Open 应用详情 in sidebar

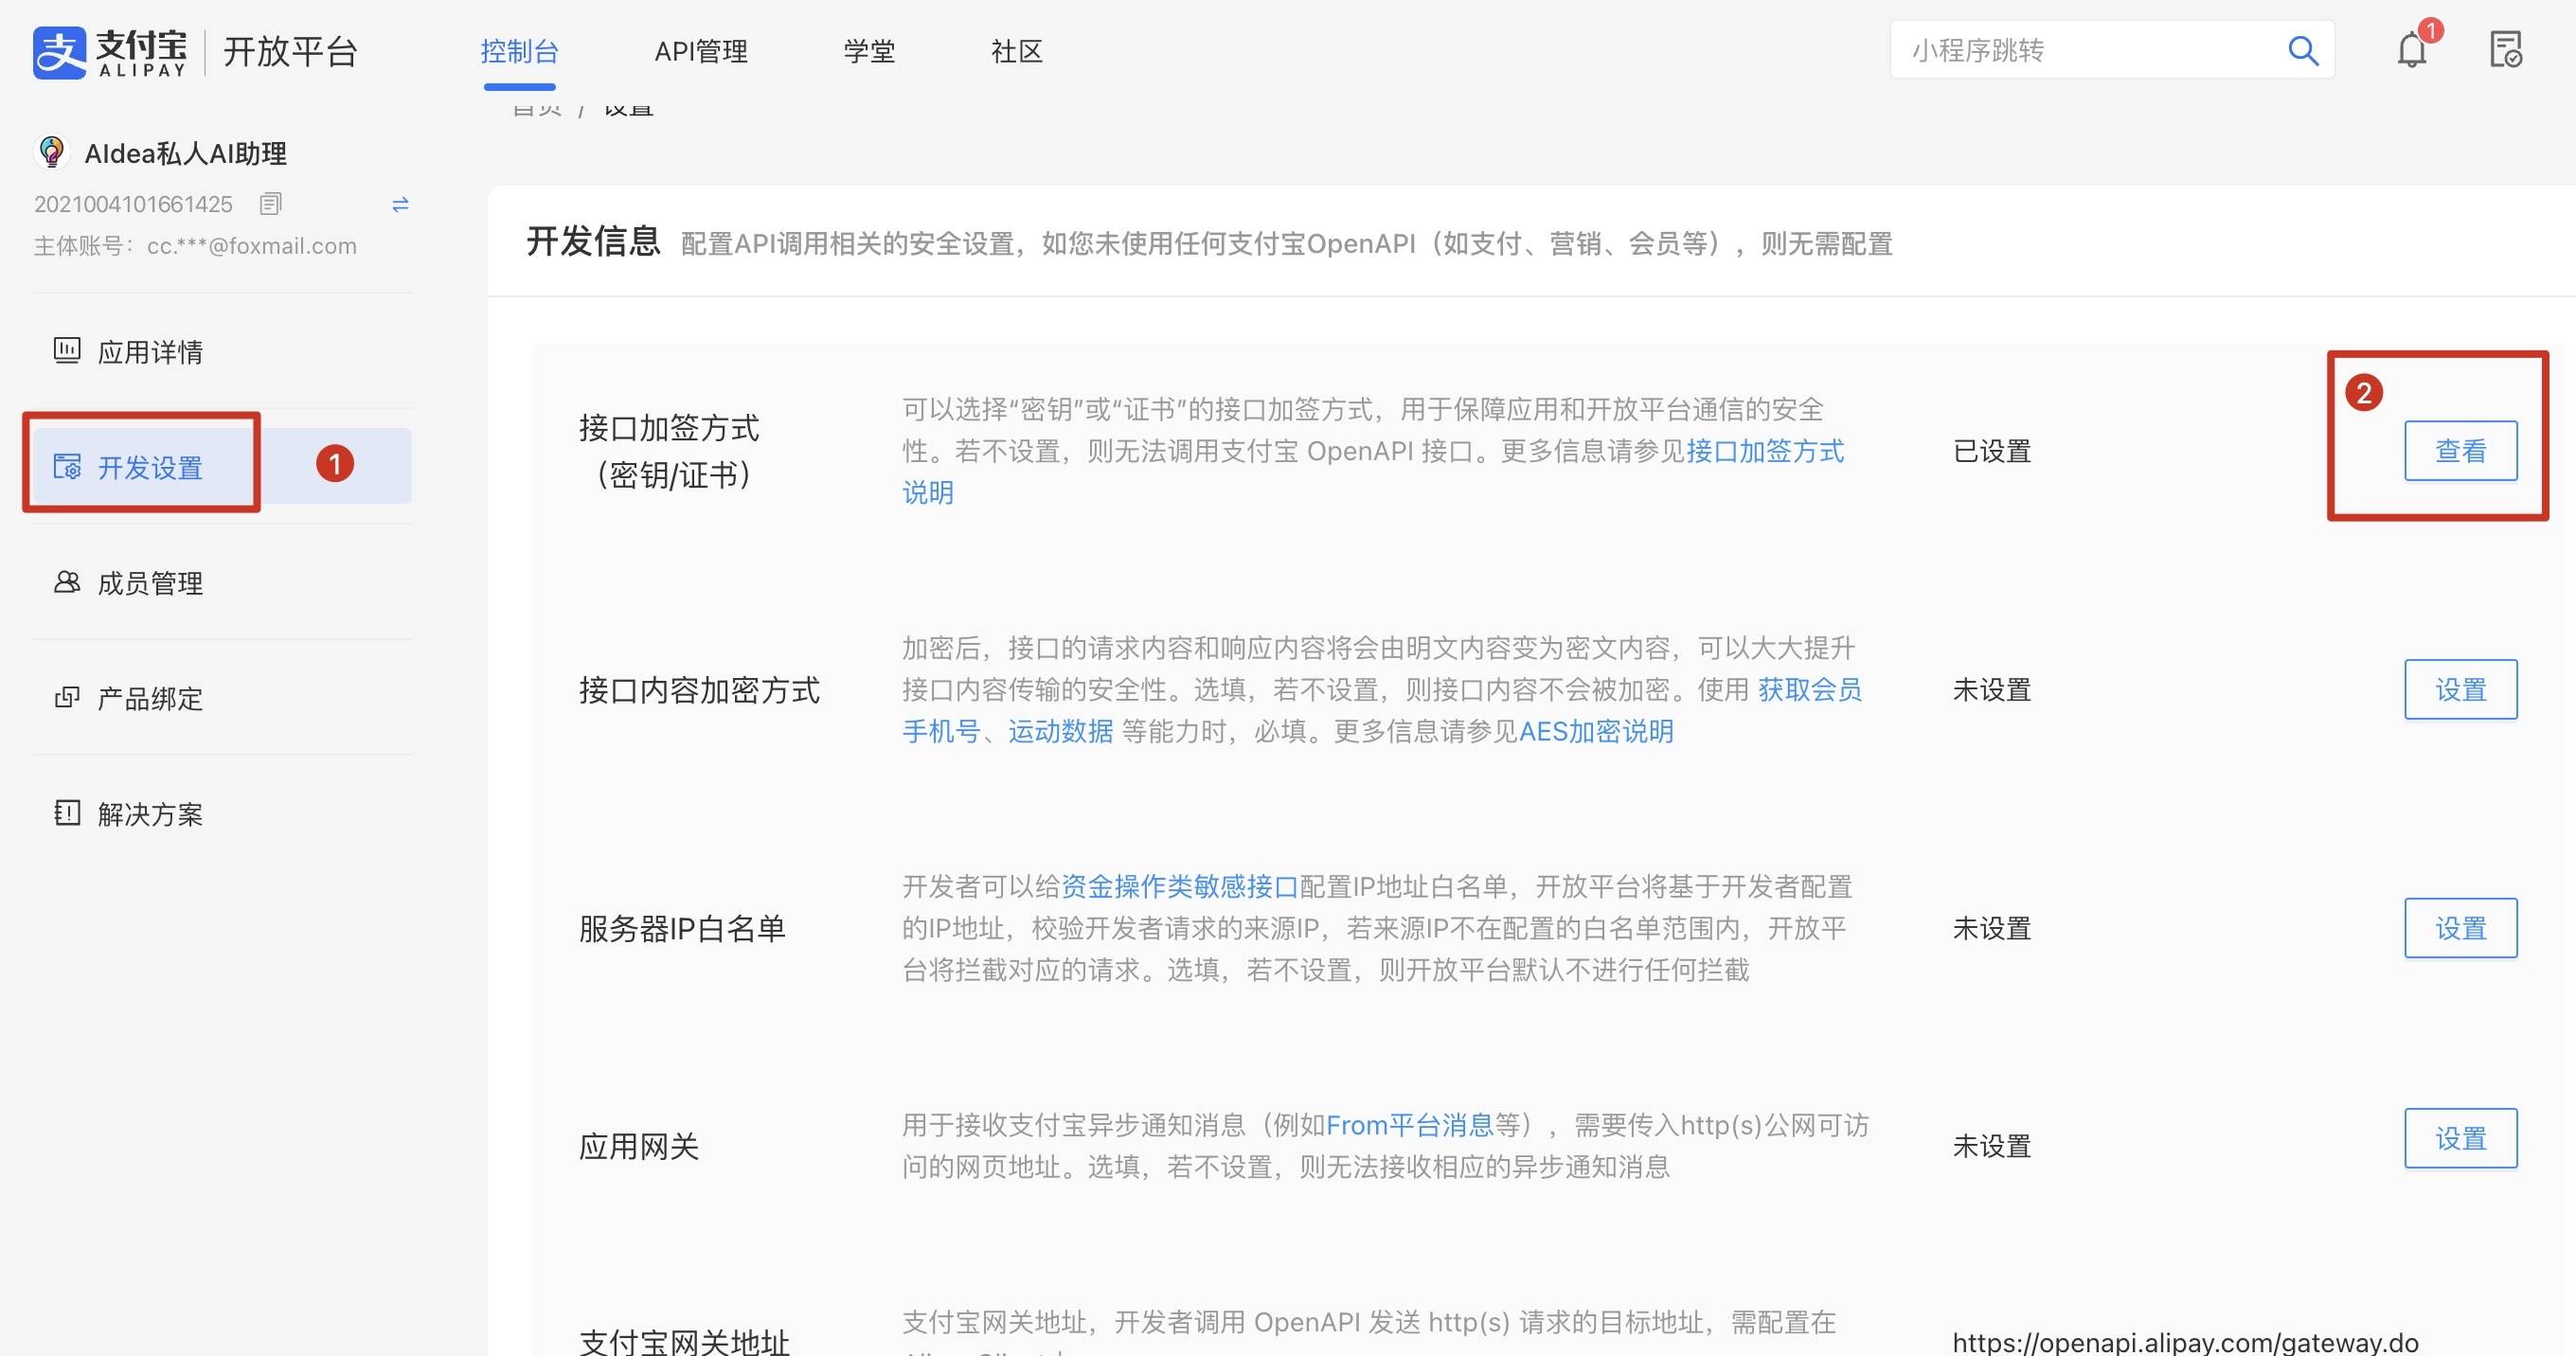click(x=150, y=352)
